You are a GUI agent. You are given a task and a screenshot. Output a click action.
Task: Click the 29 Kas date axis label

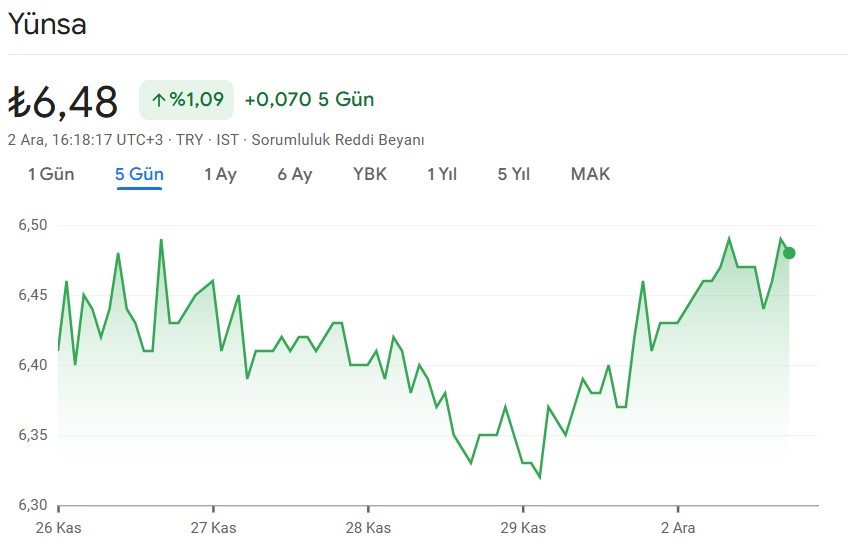(523, 528)
